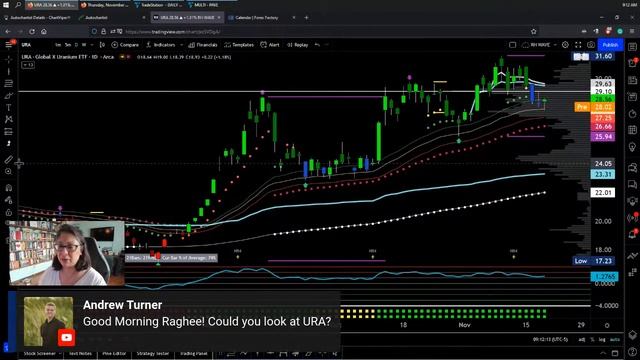
Task: Select the D daily timeframe
Action: click(x=76, y=45)
